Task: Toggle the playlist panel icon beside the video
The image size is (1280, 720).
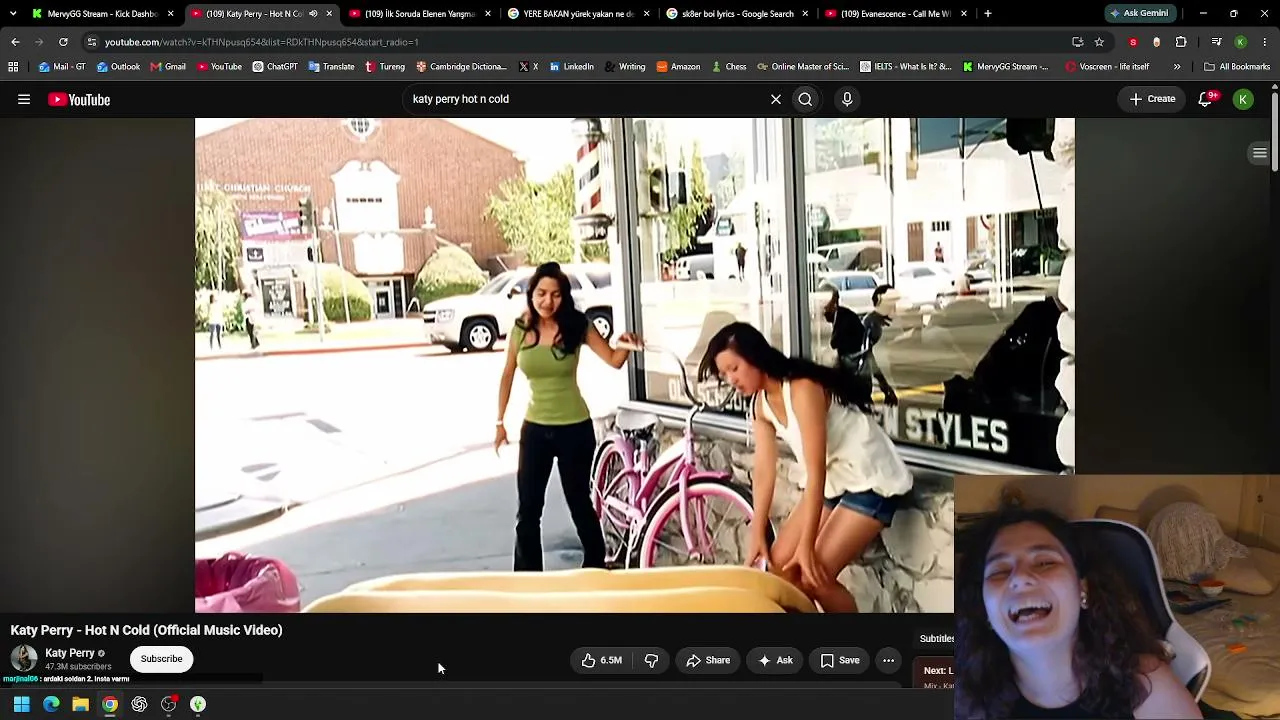Action: pos(1260,153)
